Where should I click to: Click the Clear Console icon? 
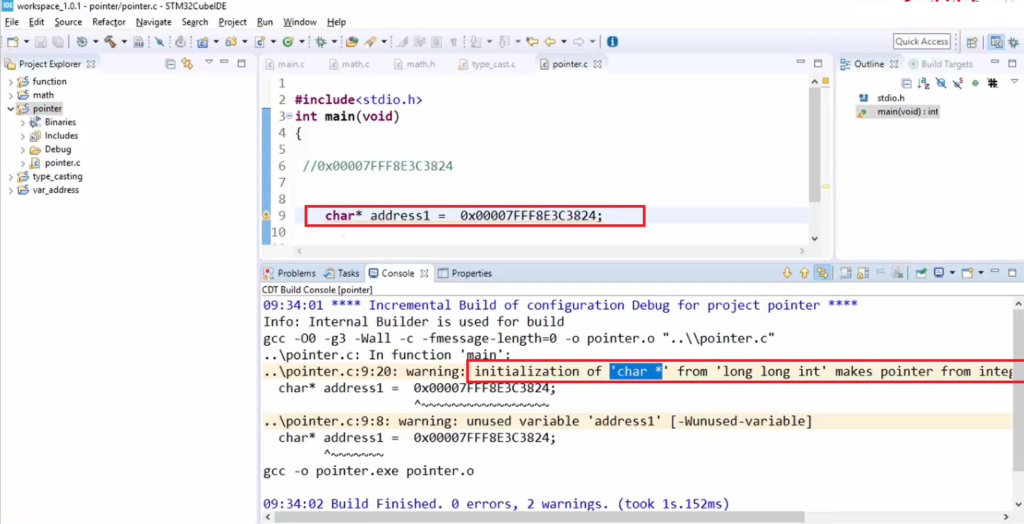(x=898, y=273)
